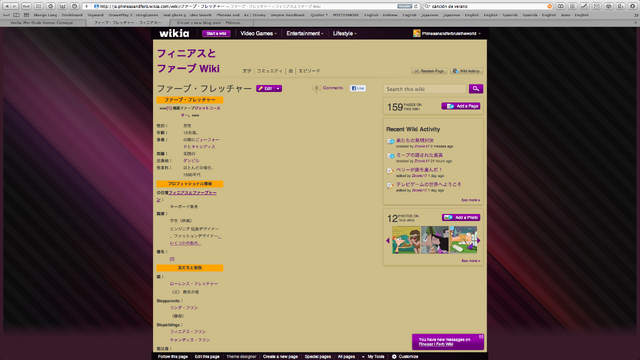The image size is (640, 360).
Task: Click the magnifier search button on wiki
Action: (x=476, y=89)
